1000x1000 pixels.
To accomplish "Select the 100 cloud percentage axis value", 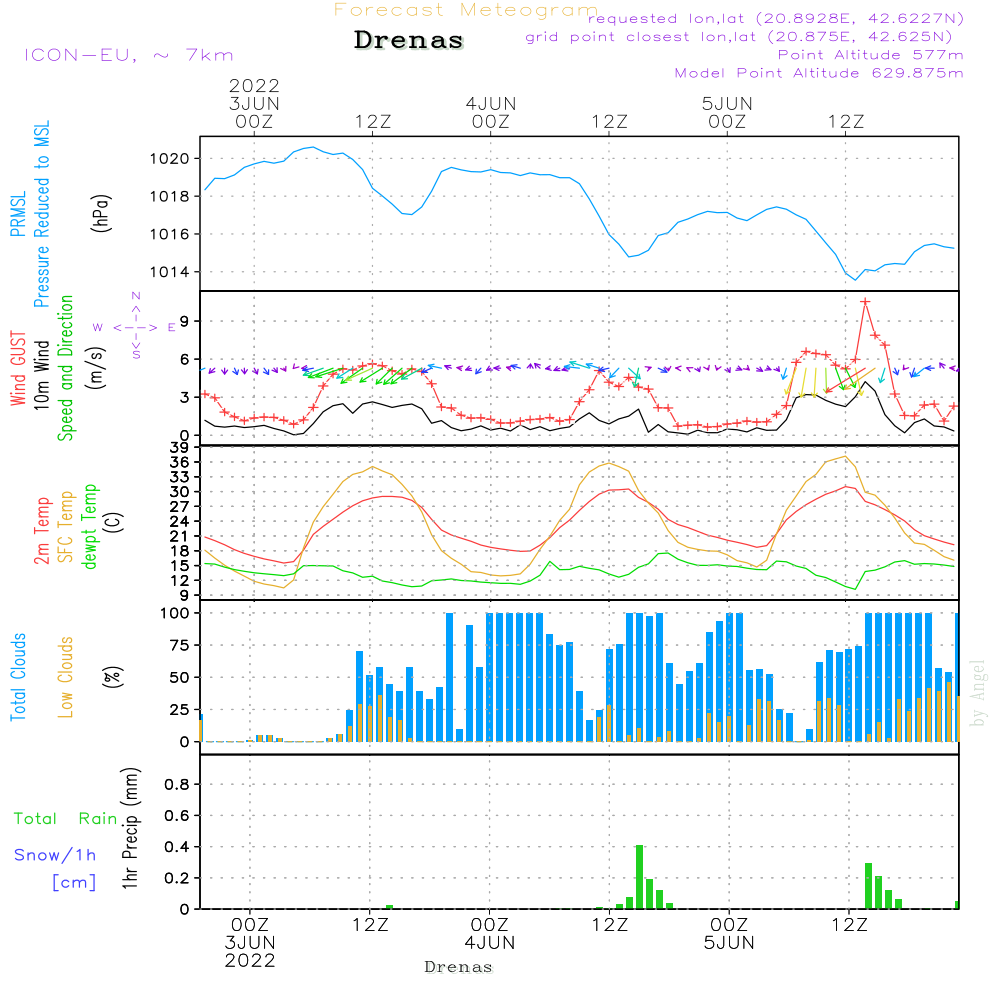I will tap(175, 613).
